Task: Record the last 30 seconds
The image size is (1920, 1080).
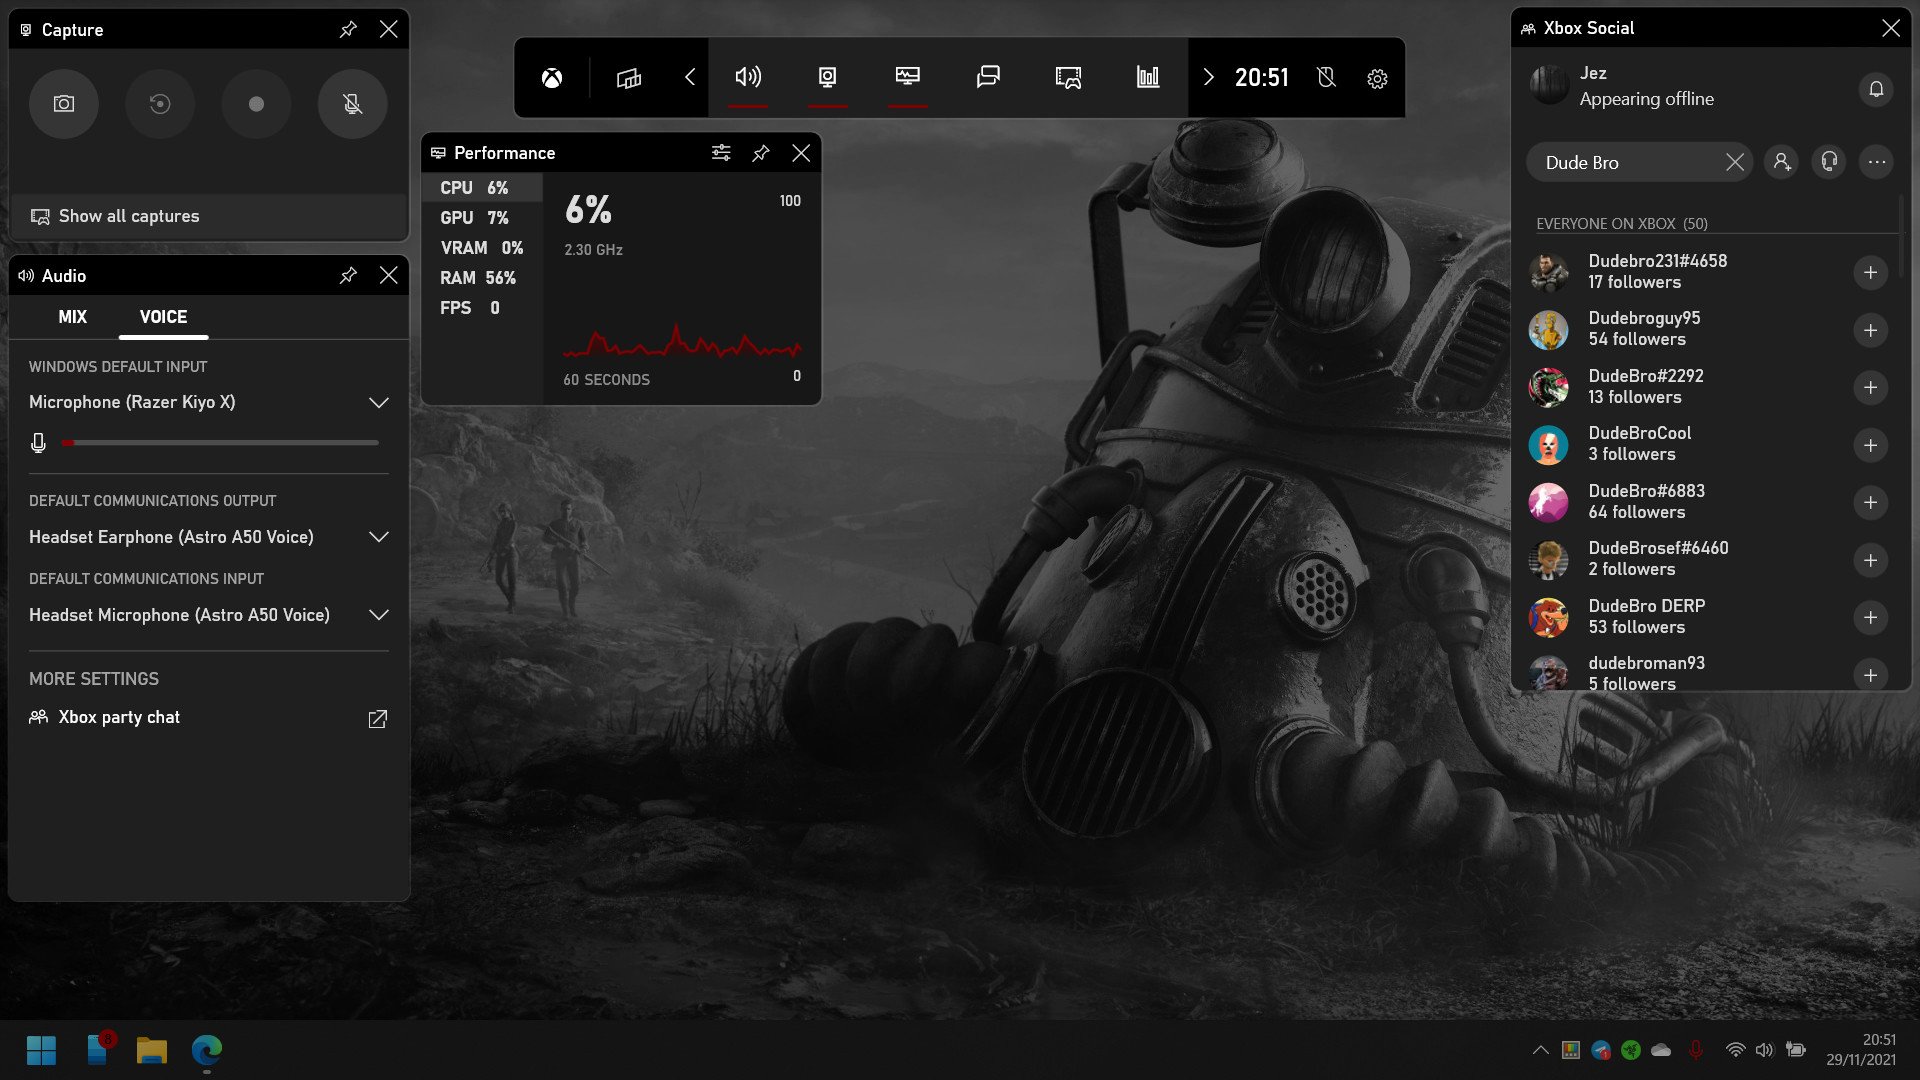Action: tap(160, 104)
